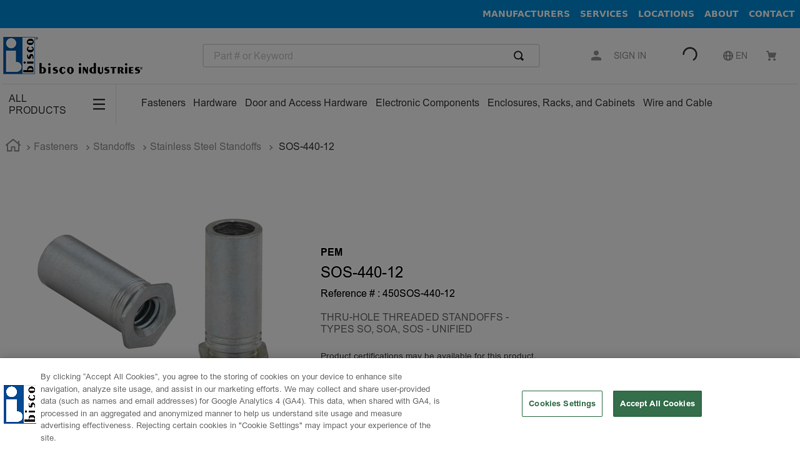Open the Door and Access Hardware menu
800x450 pixels.
306,103
